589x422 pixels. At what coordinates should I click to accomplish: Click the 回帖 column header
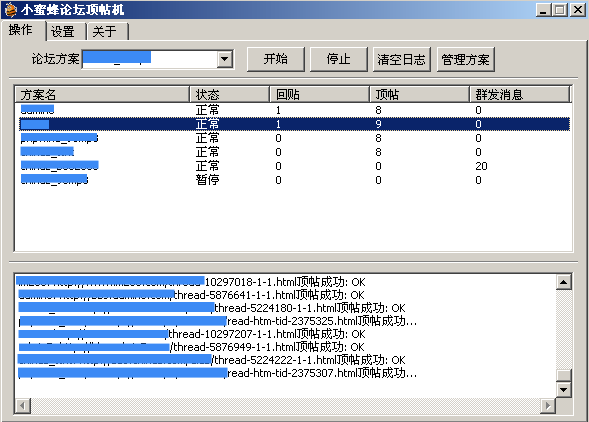click(x=320, y=94)
